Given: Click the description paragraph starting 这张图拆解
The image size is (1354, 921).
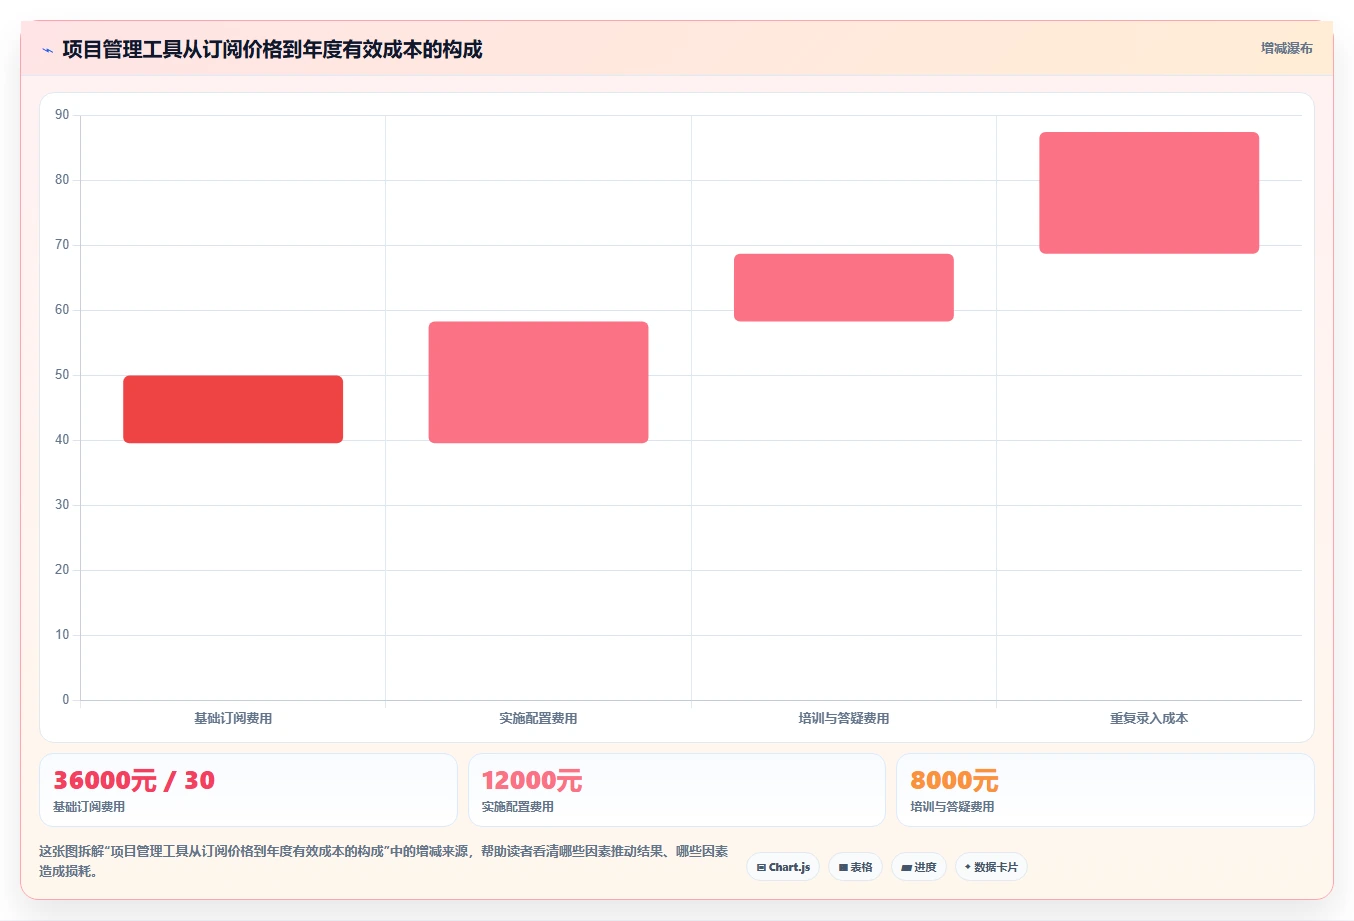Looking at the screenshot, I should point(384,861).
